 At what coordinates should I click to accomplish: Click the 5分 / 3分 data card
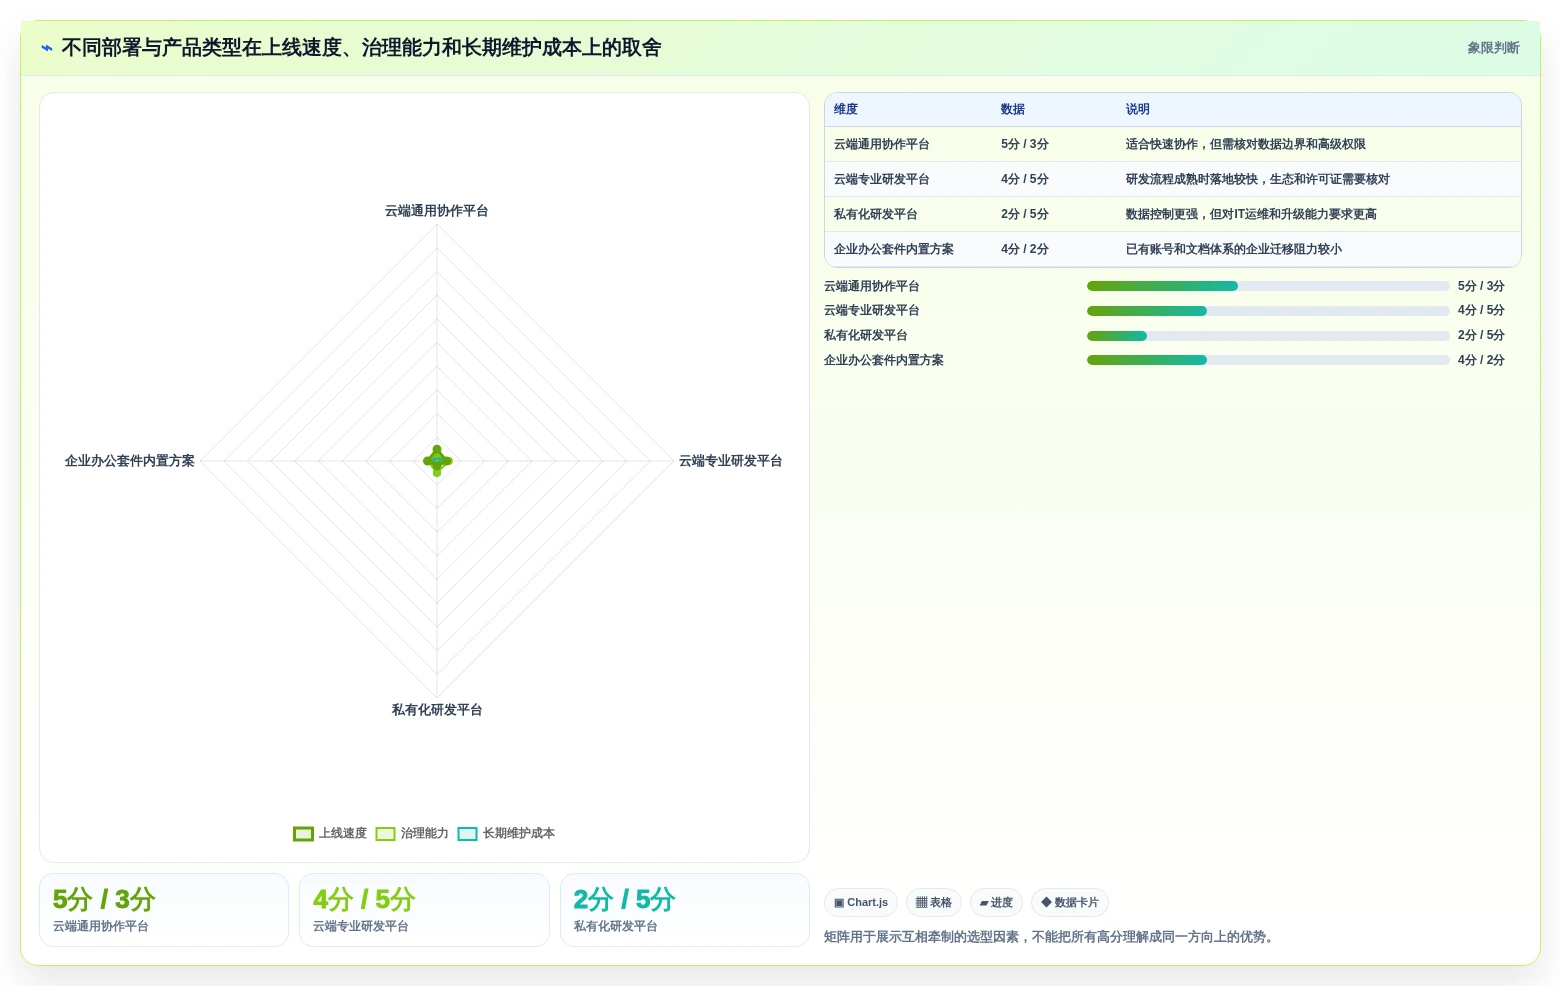pyautogui.click(x=164, y=910)
